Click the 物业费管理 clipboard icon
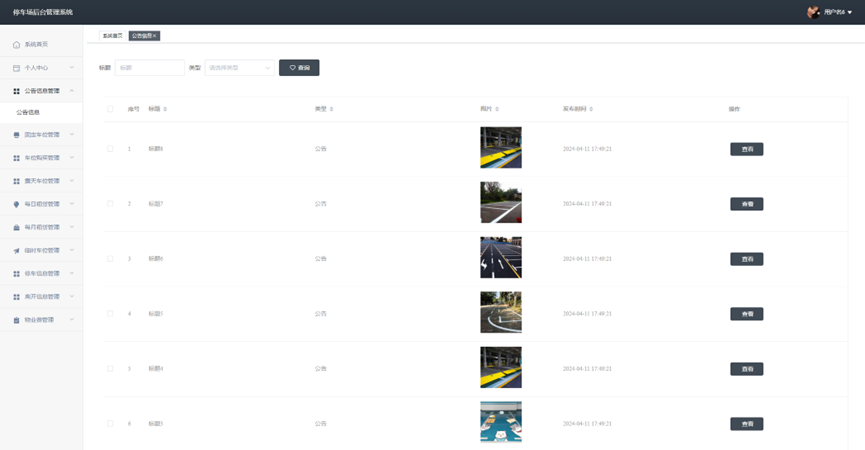The image size is (865, 450). click(16, 320)
